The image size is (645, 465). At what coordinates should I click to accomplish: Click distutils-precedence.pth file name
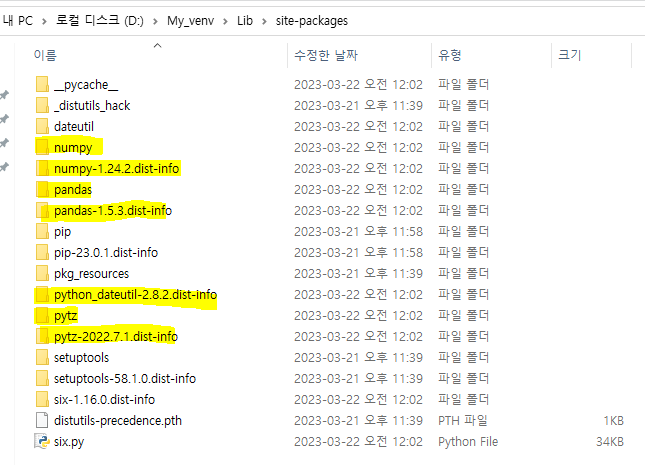click(118, 421)
